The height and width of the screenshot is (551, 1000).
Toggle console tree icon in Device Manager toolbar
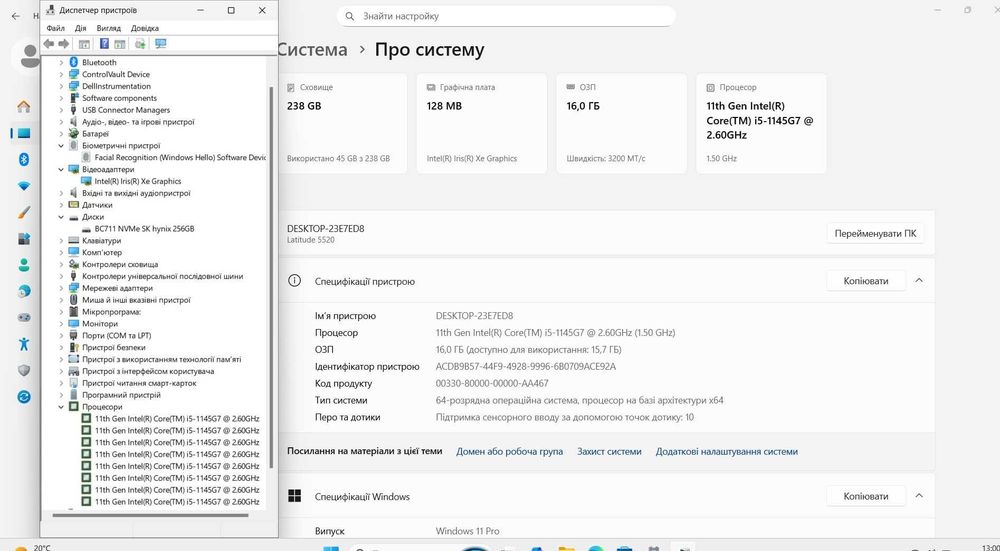[x=84, y=43]
